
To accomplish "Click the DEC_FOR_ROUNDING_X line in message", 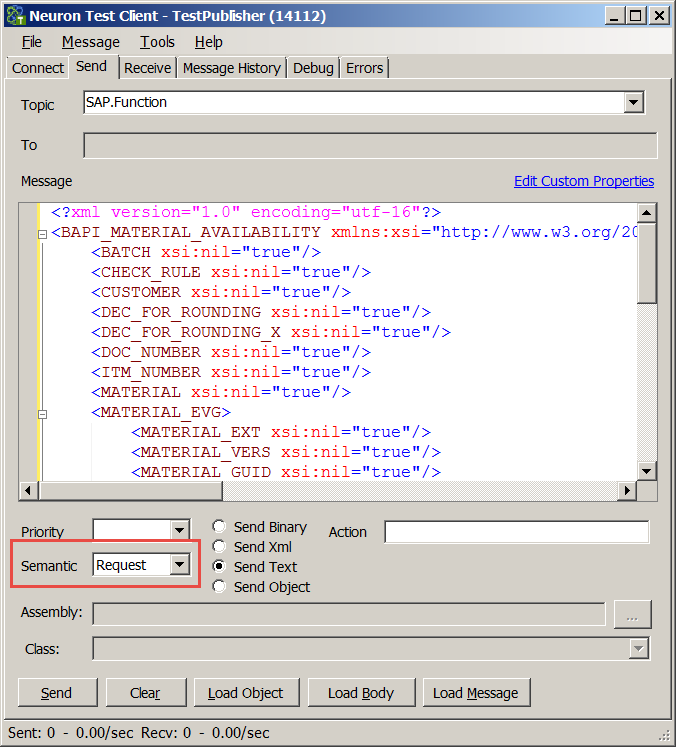I will (x=271, y=332).
